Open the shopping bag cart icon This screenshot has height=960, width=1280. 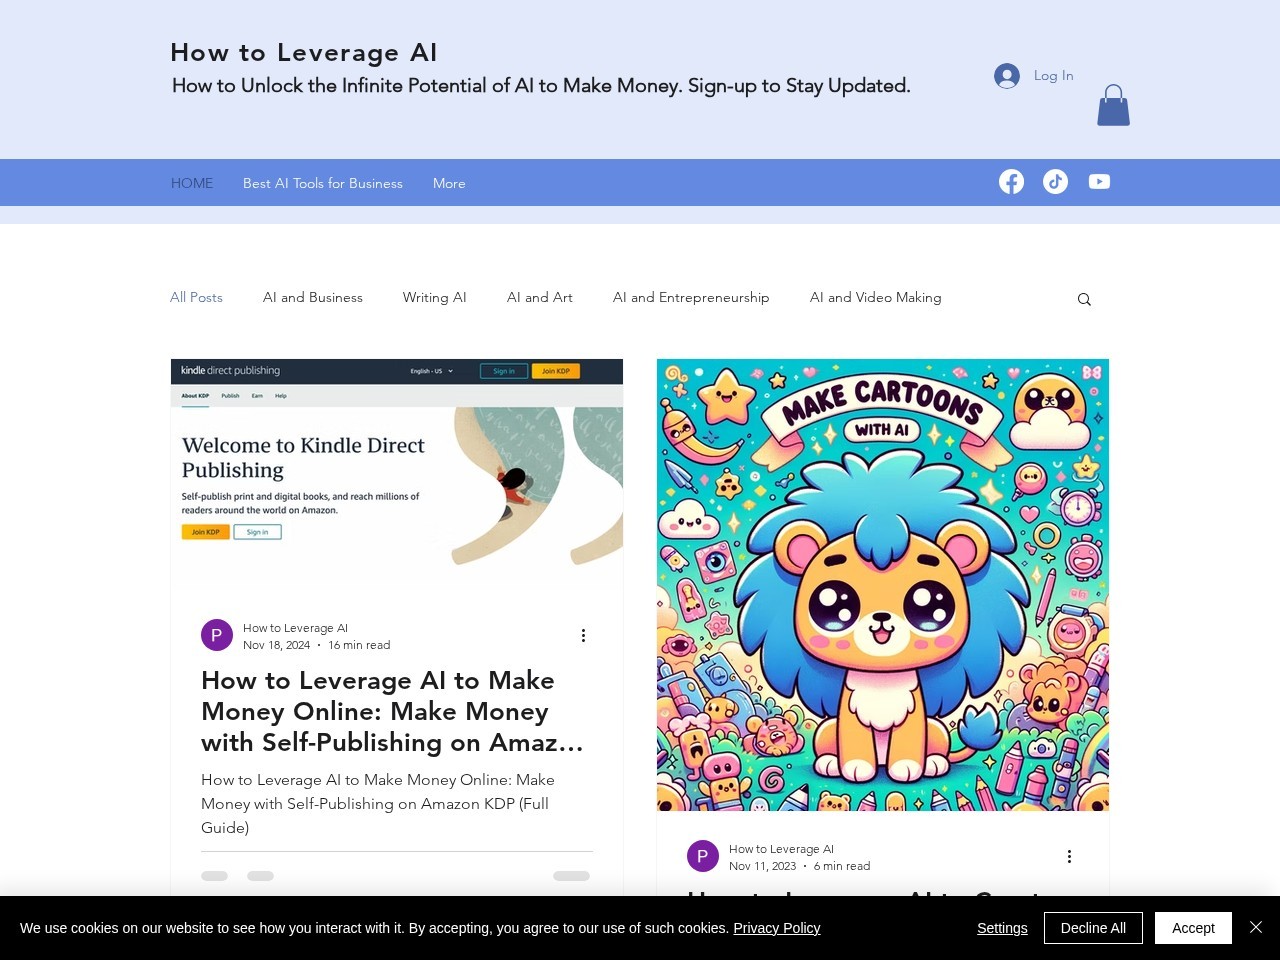[1113, 105]
